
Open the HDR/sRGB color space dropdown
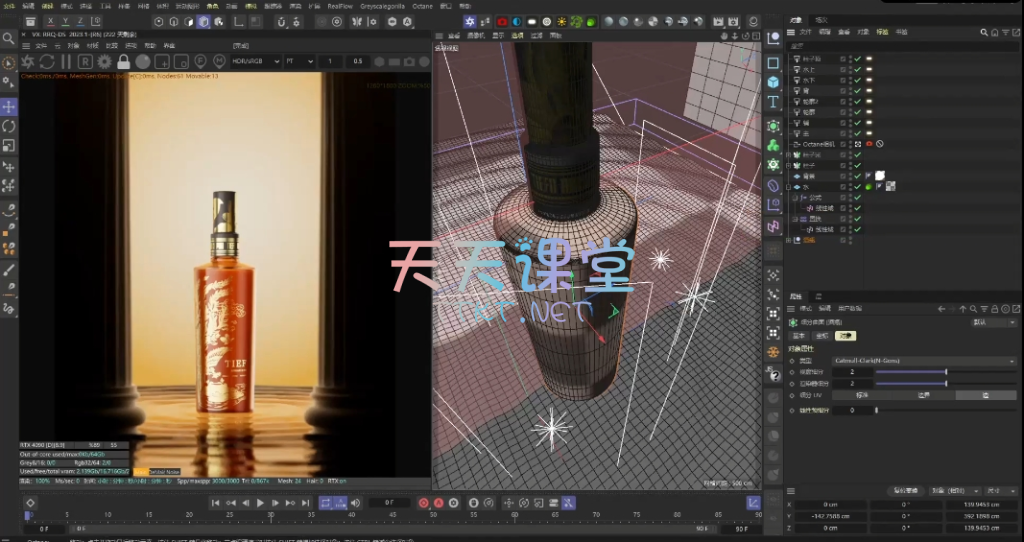(x=251, y=62)
